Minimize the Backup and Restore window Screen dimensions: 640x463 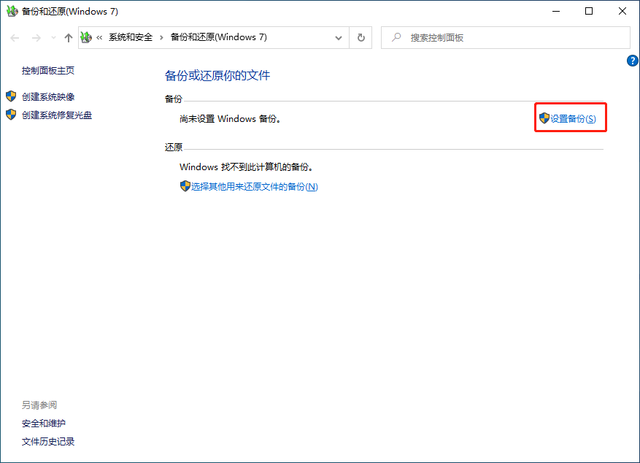556,11
